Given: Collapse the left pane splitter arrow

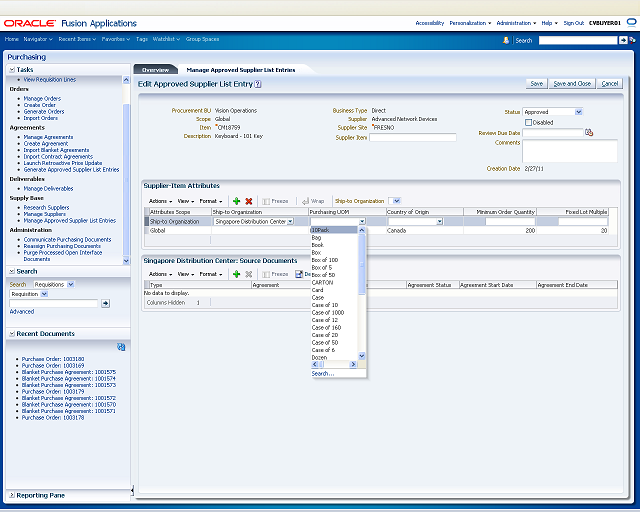Looking at the screenshot, I should pyautogui.click(x=132, y=491).
